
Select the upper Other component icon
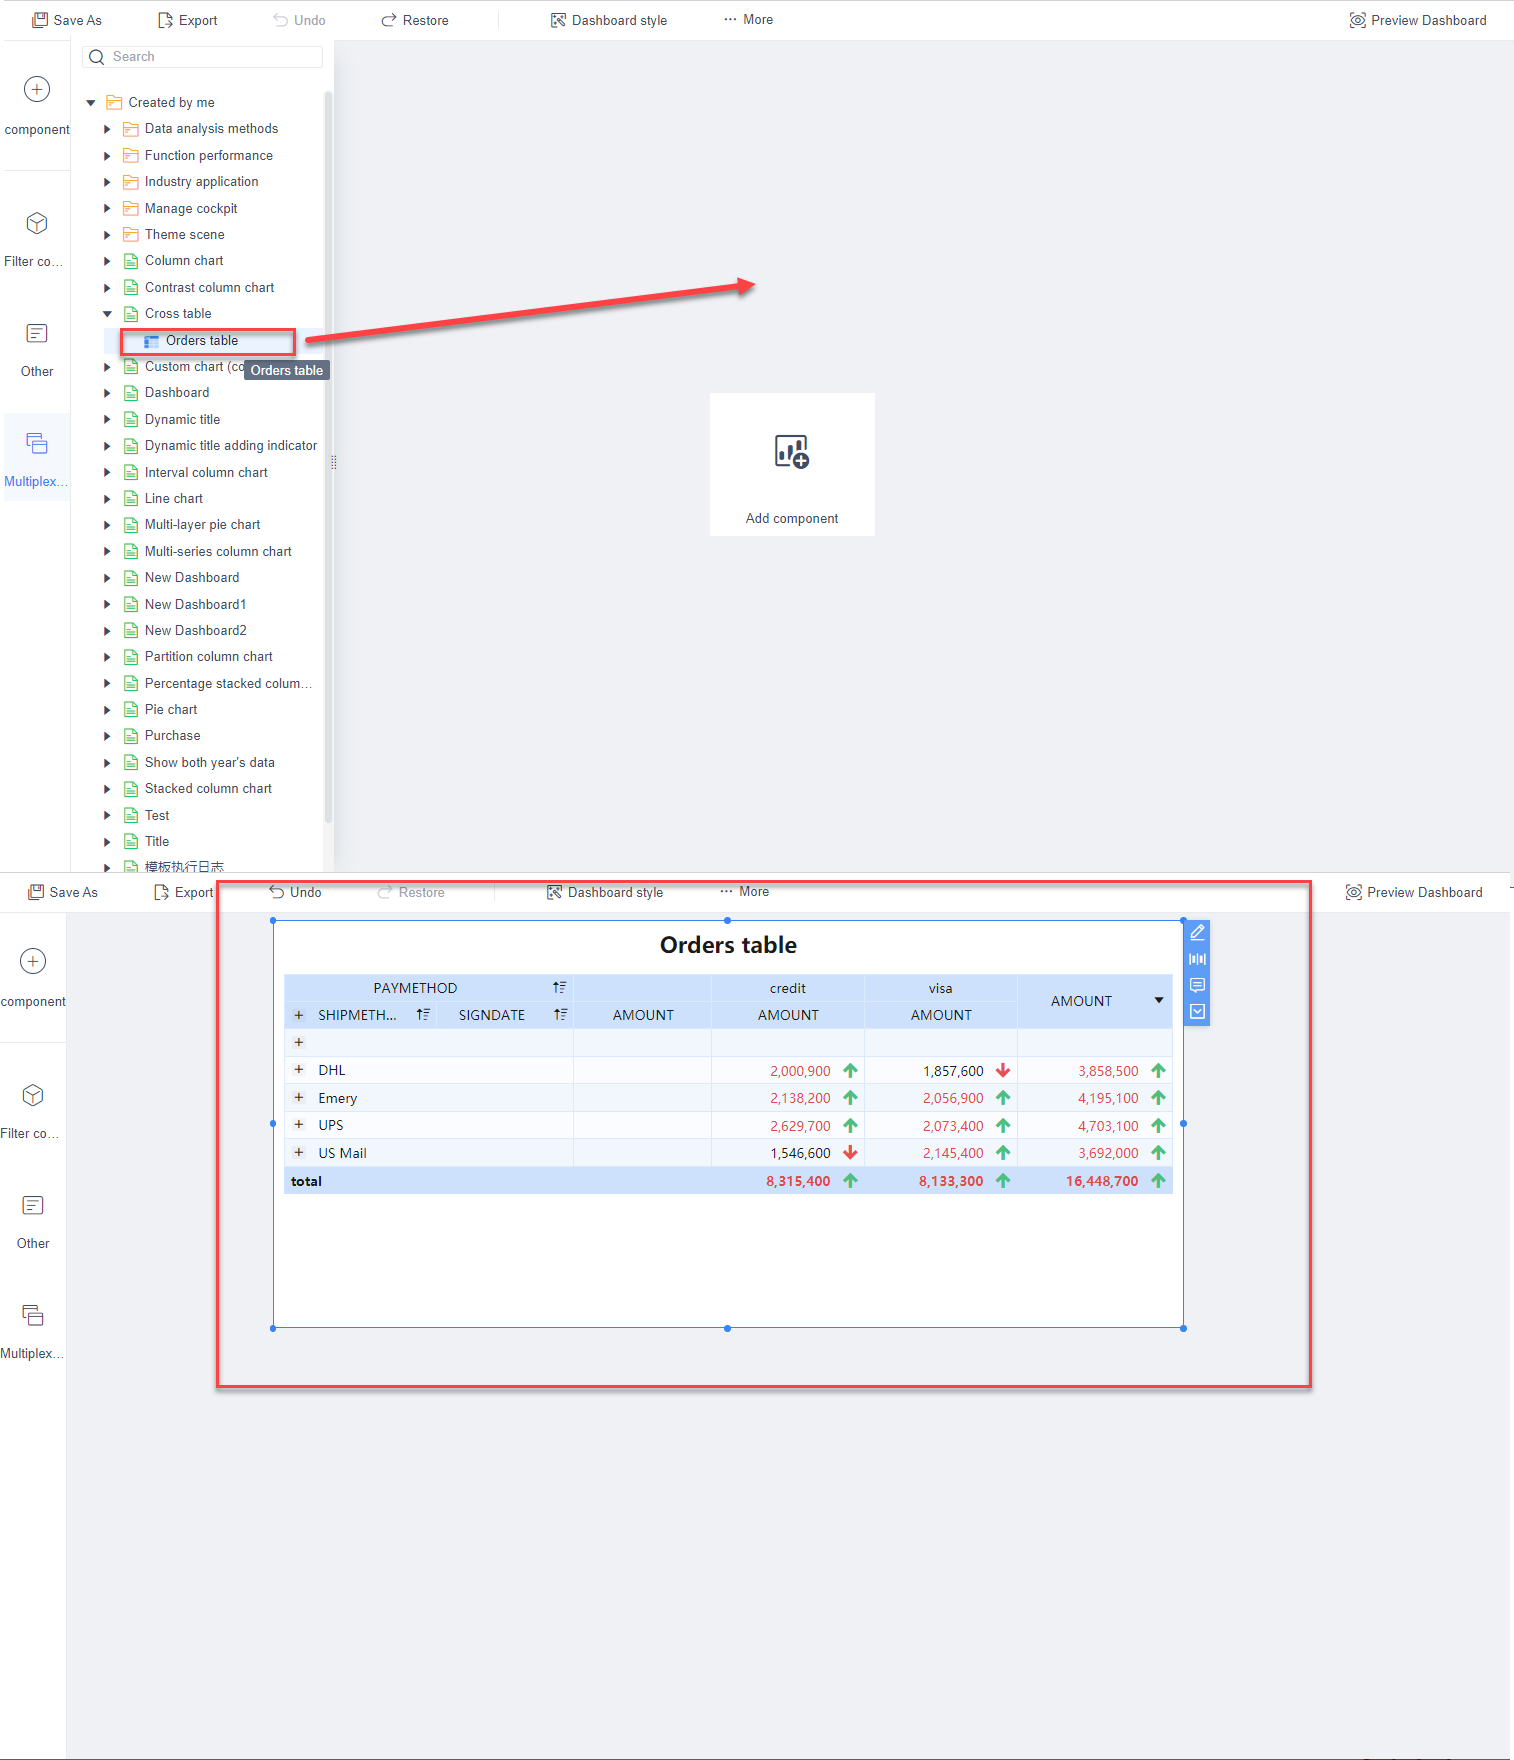point(37,333)
